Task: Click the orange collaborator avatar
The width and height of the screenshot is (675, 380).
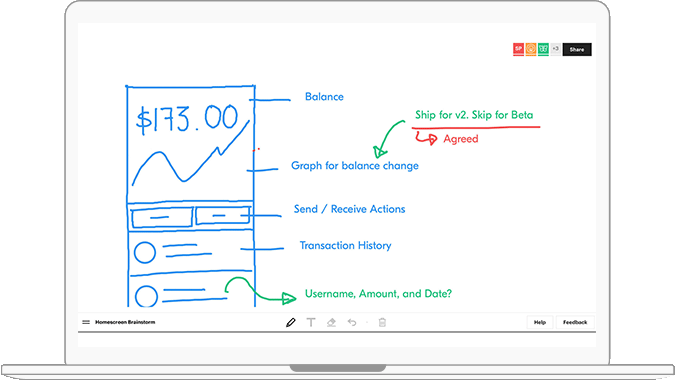Action: tap(531, 49)
